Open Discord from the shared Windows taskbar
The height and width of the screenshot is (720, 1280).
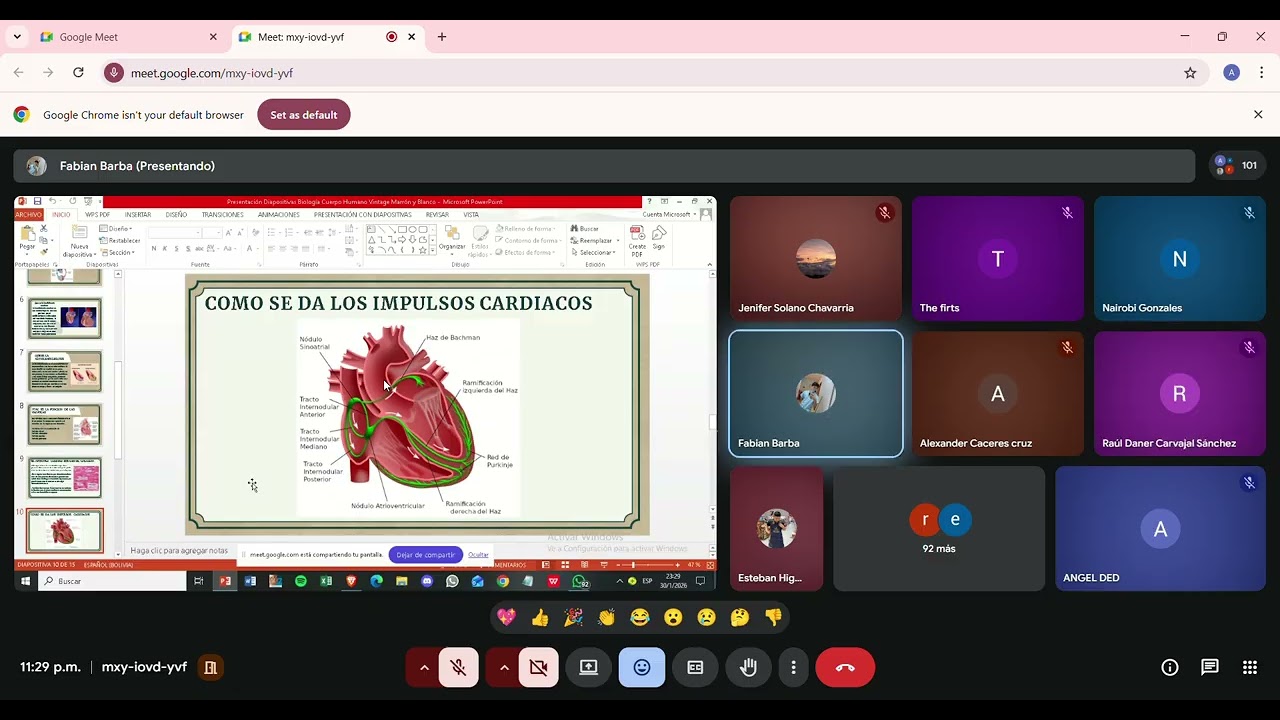[427, 581]
